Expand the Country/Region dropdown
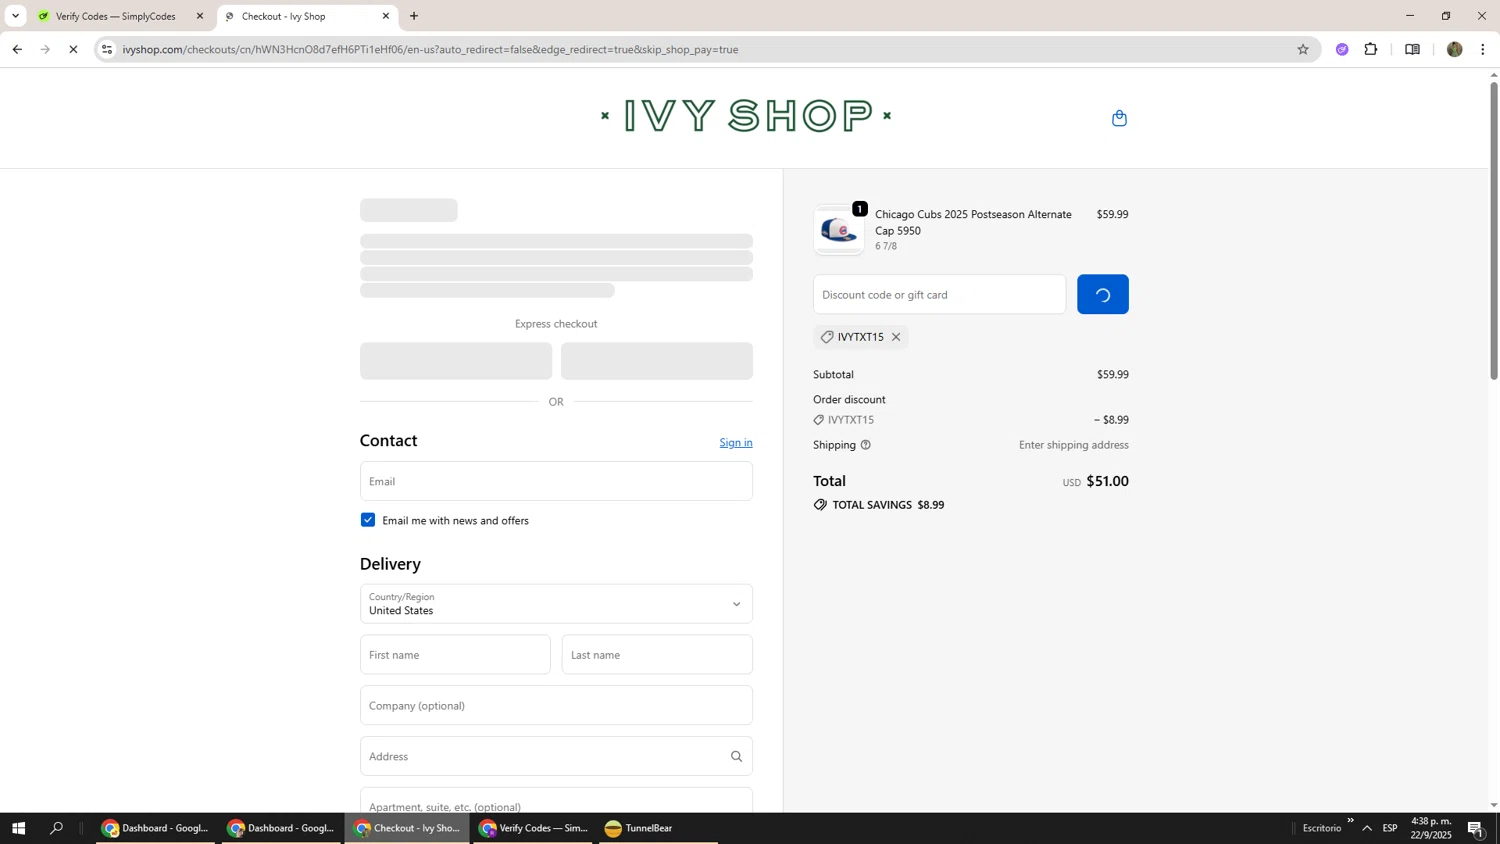 click(556, 604)
